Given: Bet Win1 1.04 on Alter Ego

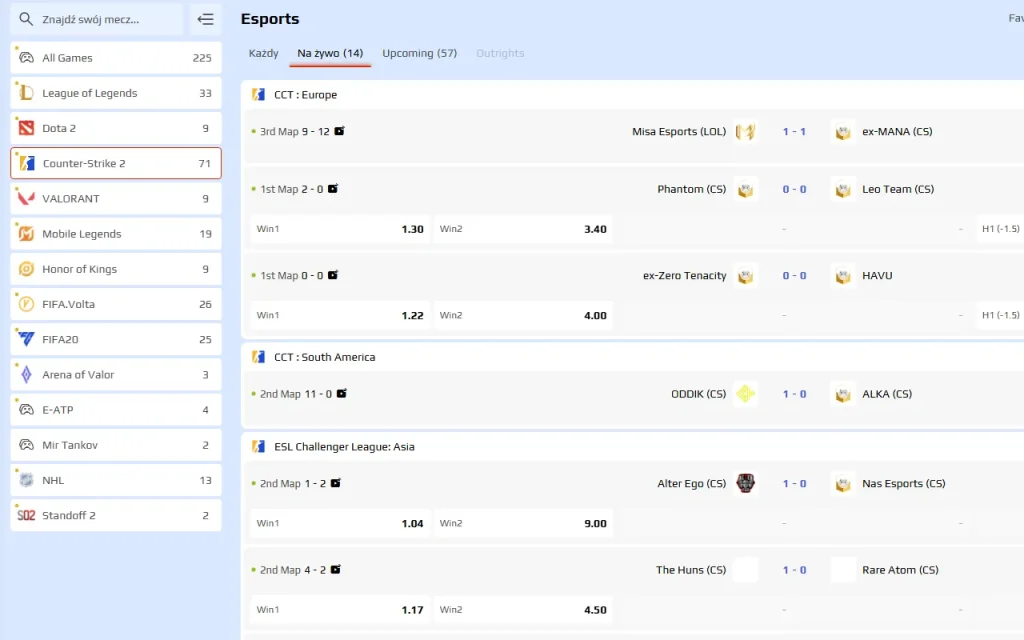Looking at the screenshot, I should [x=340, y=523].
